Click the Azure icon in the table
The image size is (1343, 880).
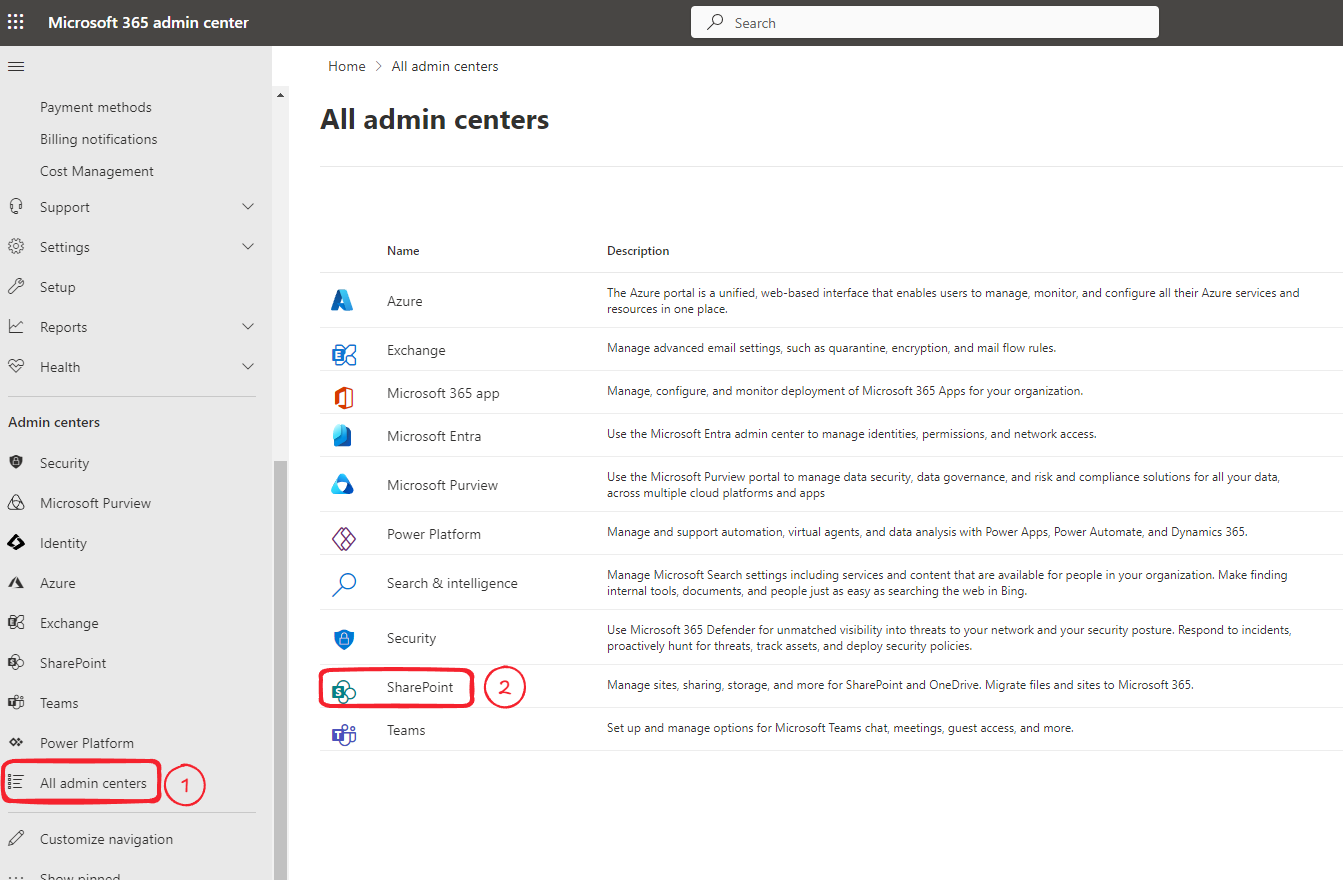(x=343, y=301)
